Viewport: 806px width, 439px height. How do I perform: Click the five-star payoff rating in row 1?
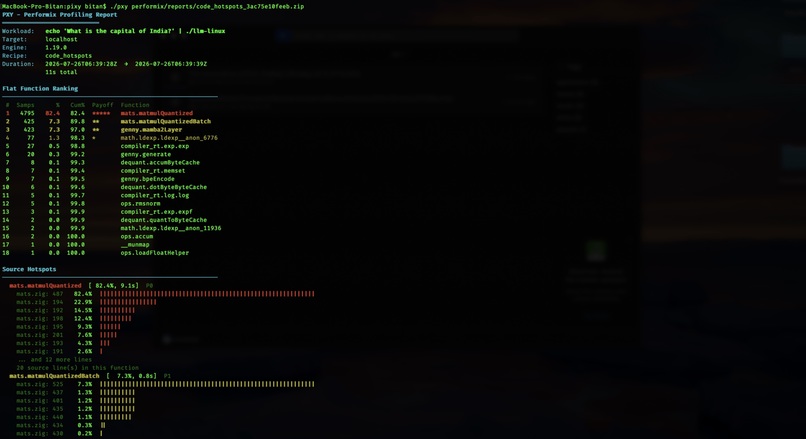point(101,113)
